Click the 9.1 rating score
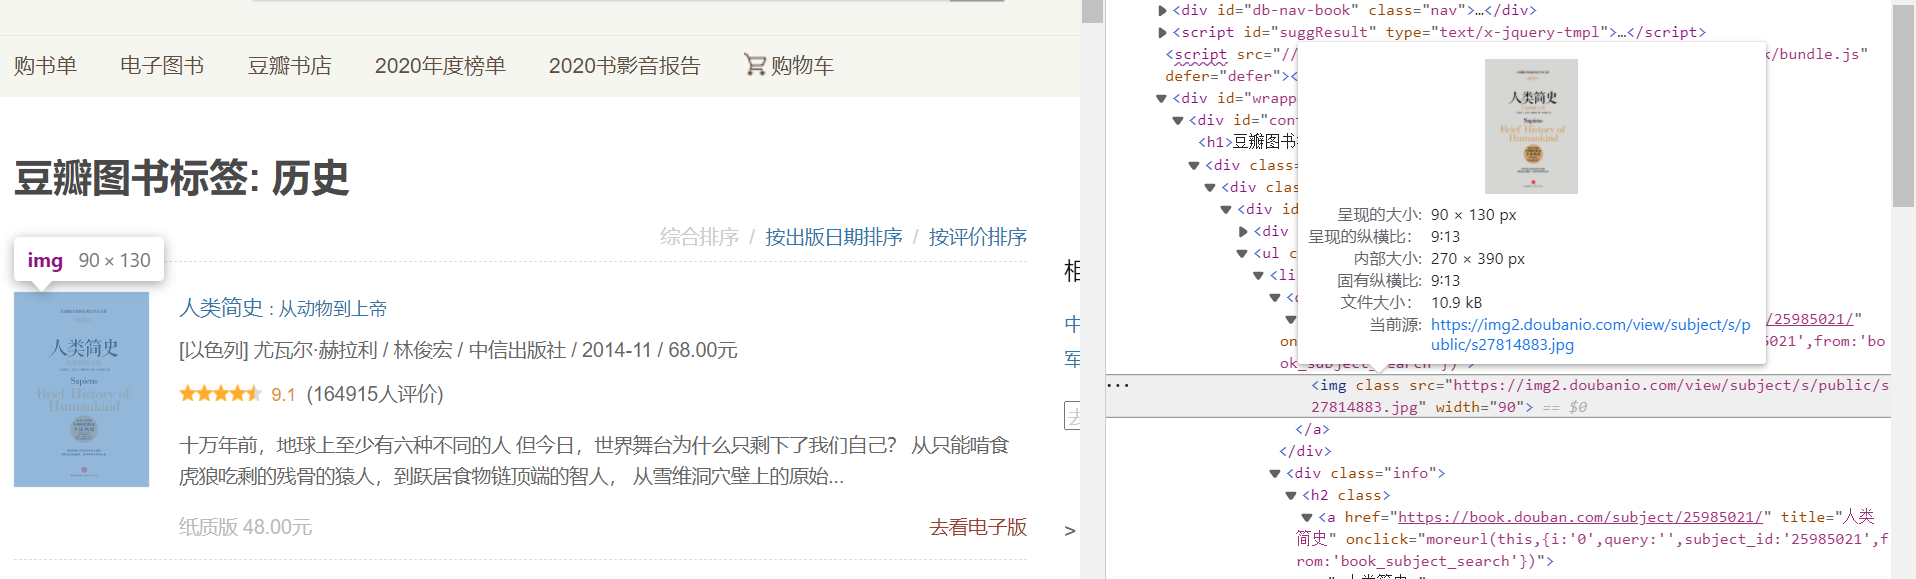Viewport: 1916px width, 579px height. pos(283,395)
